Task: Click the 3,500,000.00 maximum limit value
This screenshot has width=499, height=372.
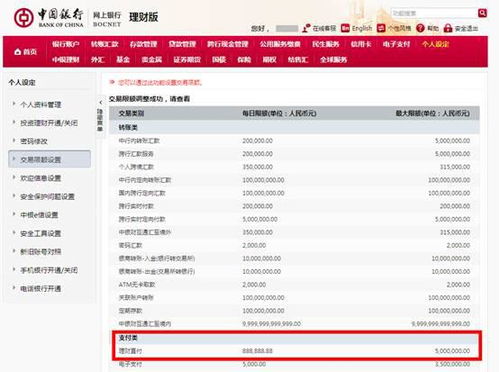Action: click(x=452, y=364)
